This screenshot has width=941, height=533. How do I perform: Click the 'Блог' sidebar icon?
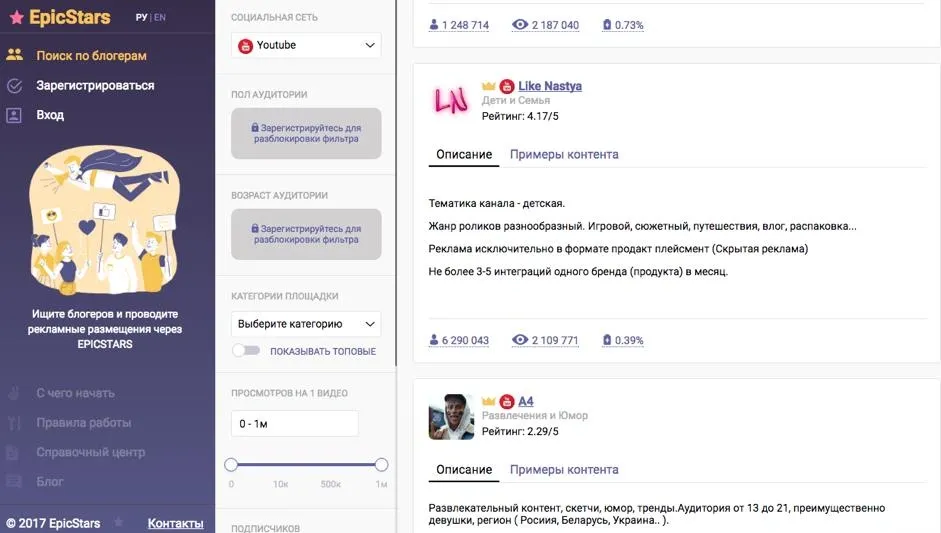point(14,481)
